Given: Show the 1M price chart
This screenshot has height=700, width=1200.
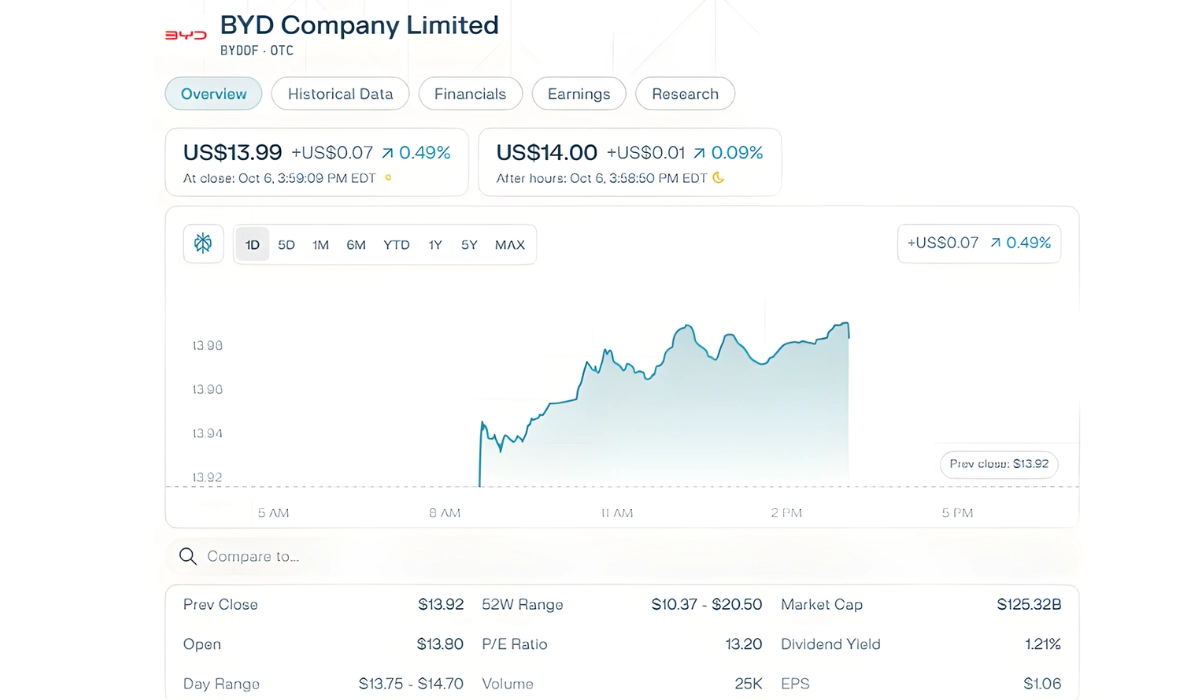Looking at the screenshot, I should pyautogui.click(x=320, y=245).
